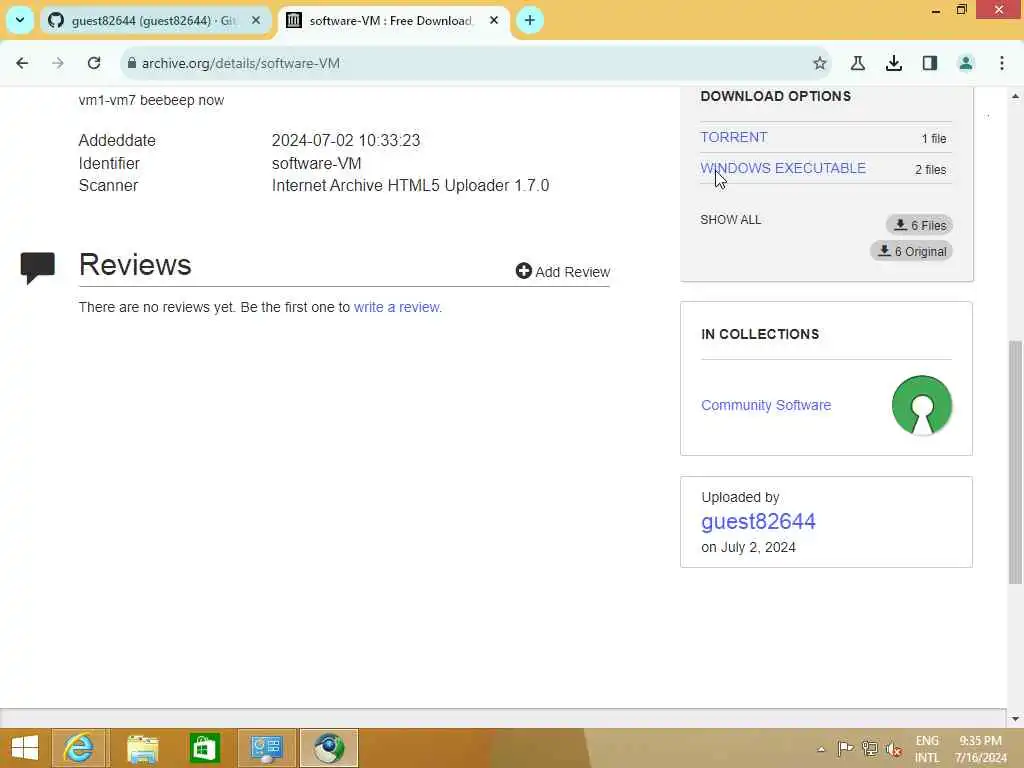1024x768 pixels.
Task: Open the control panel taskbar app
Action: [266, 748]
